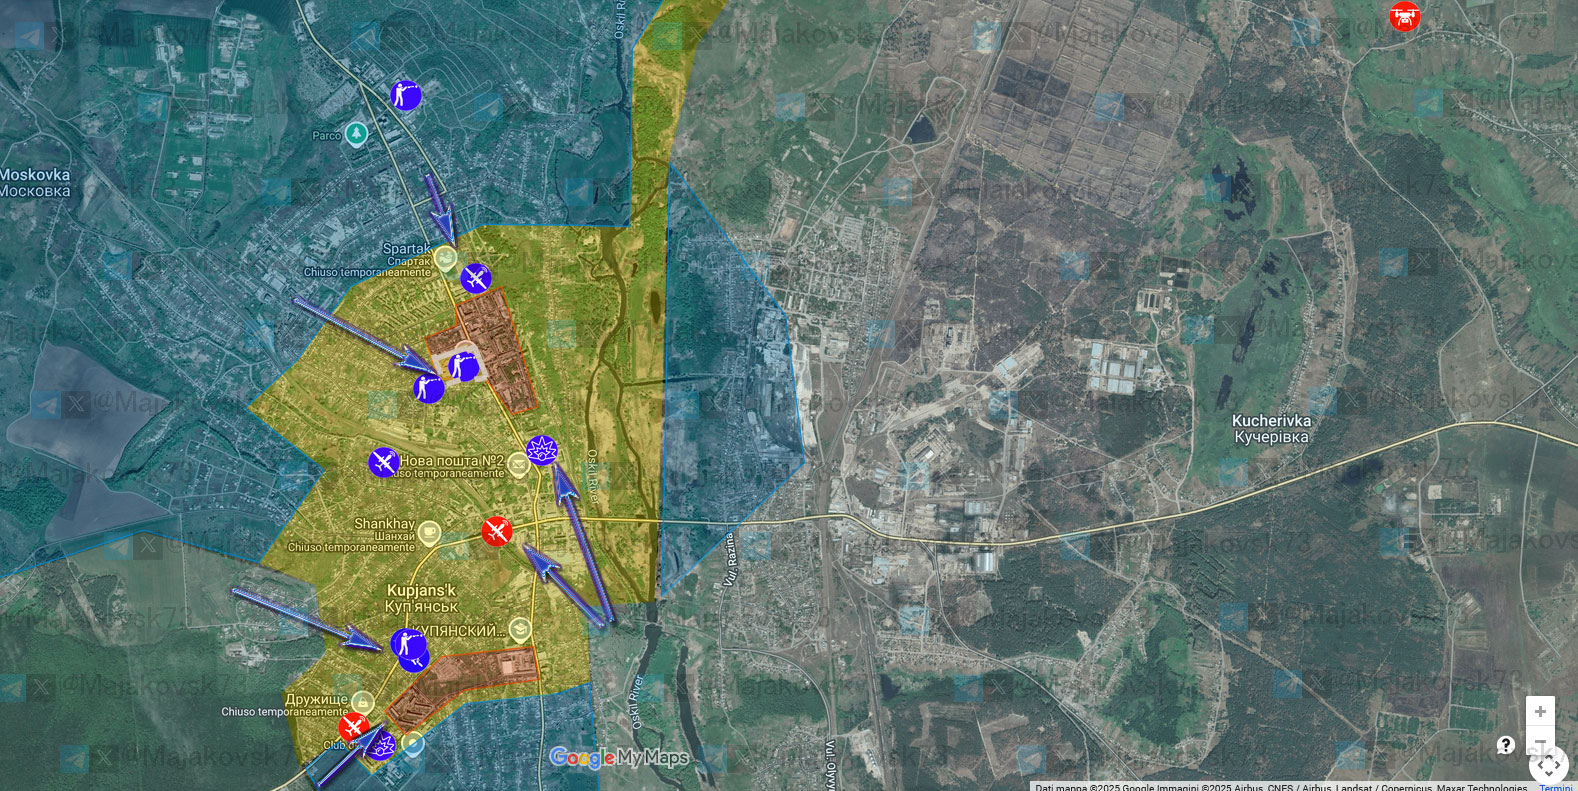Screen dimensions: 1578x791
Task: Click the Нова пошта №2 label
Action: [452, 461]
